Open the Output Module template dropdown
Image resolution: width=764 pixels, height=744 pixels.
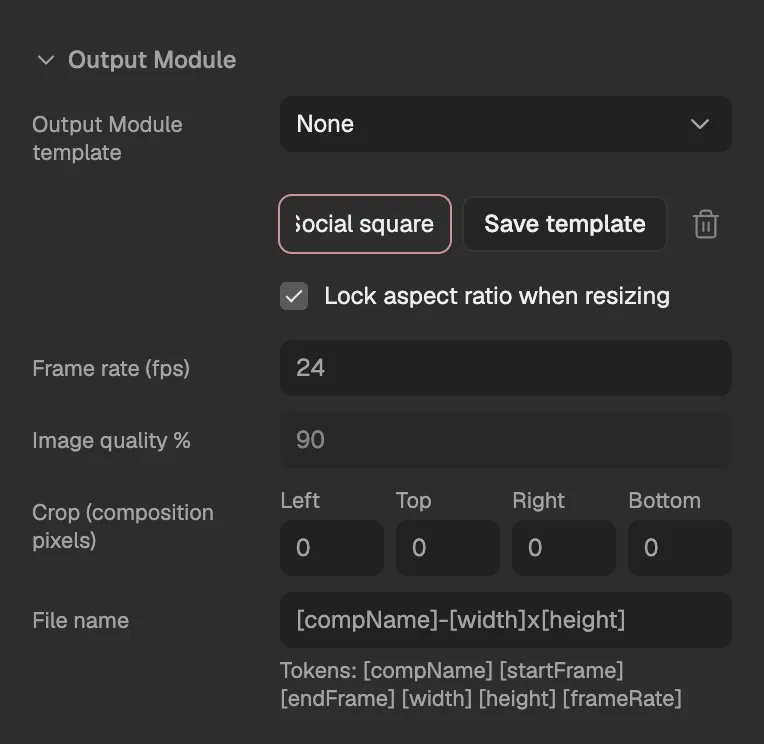coord(505,124)
